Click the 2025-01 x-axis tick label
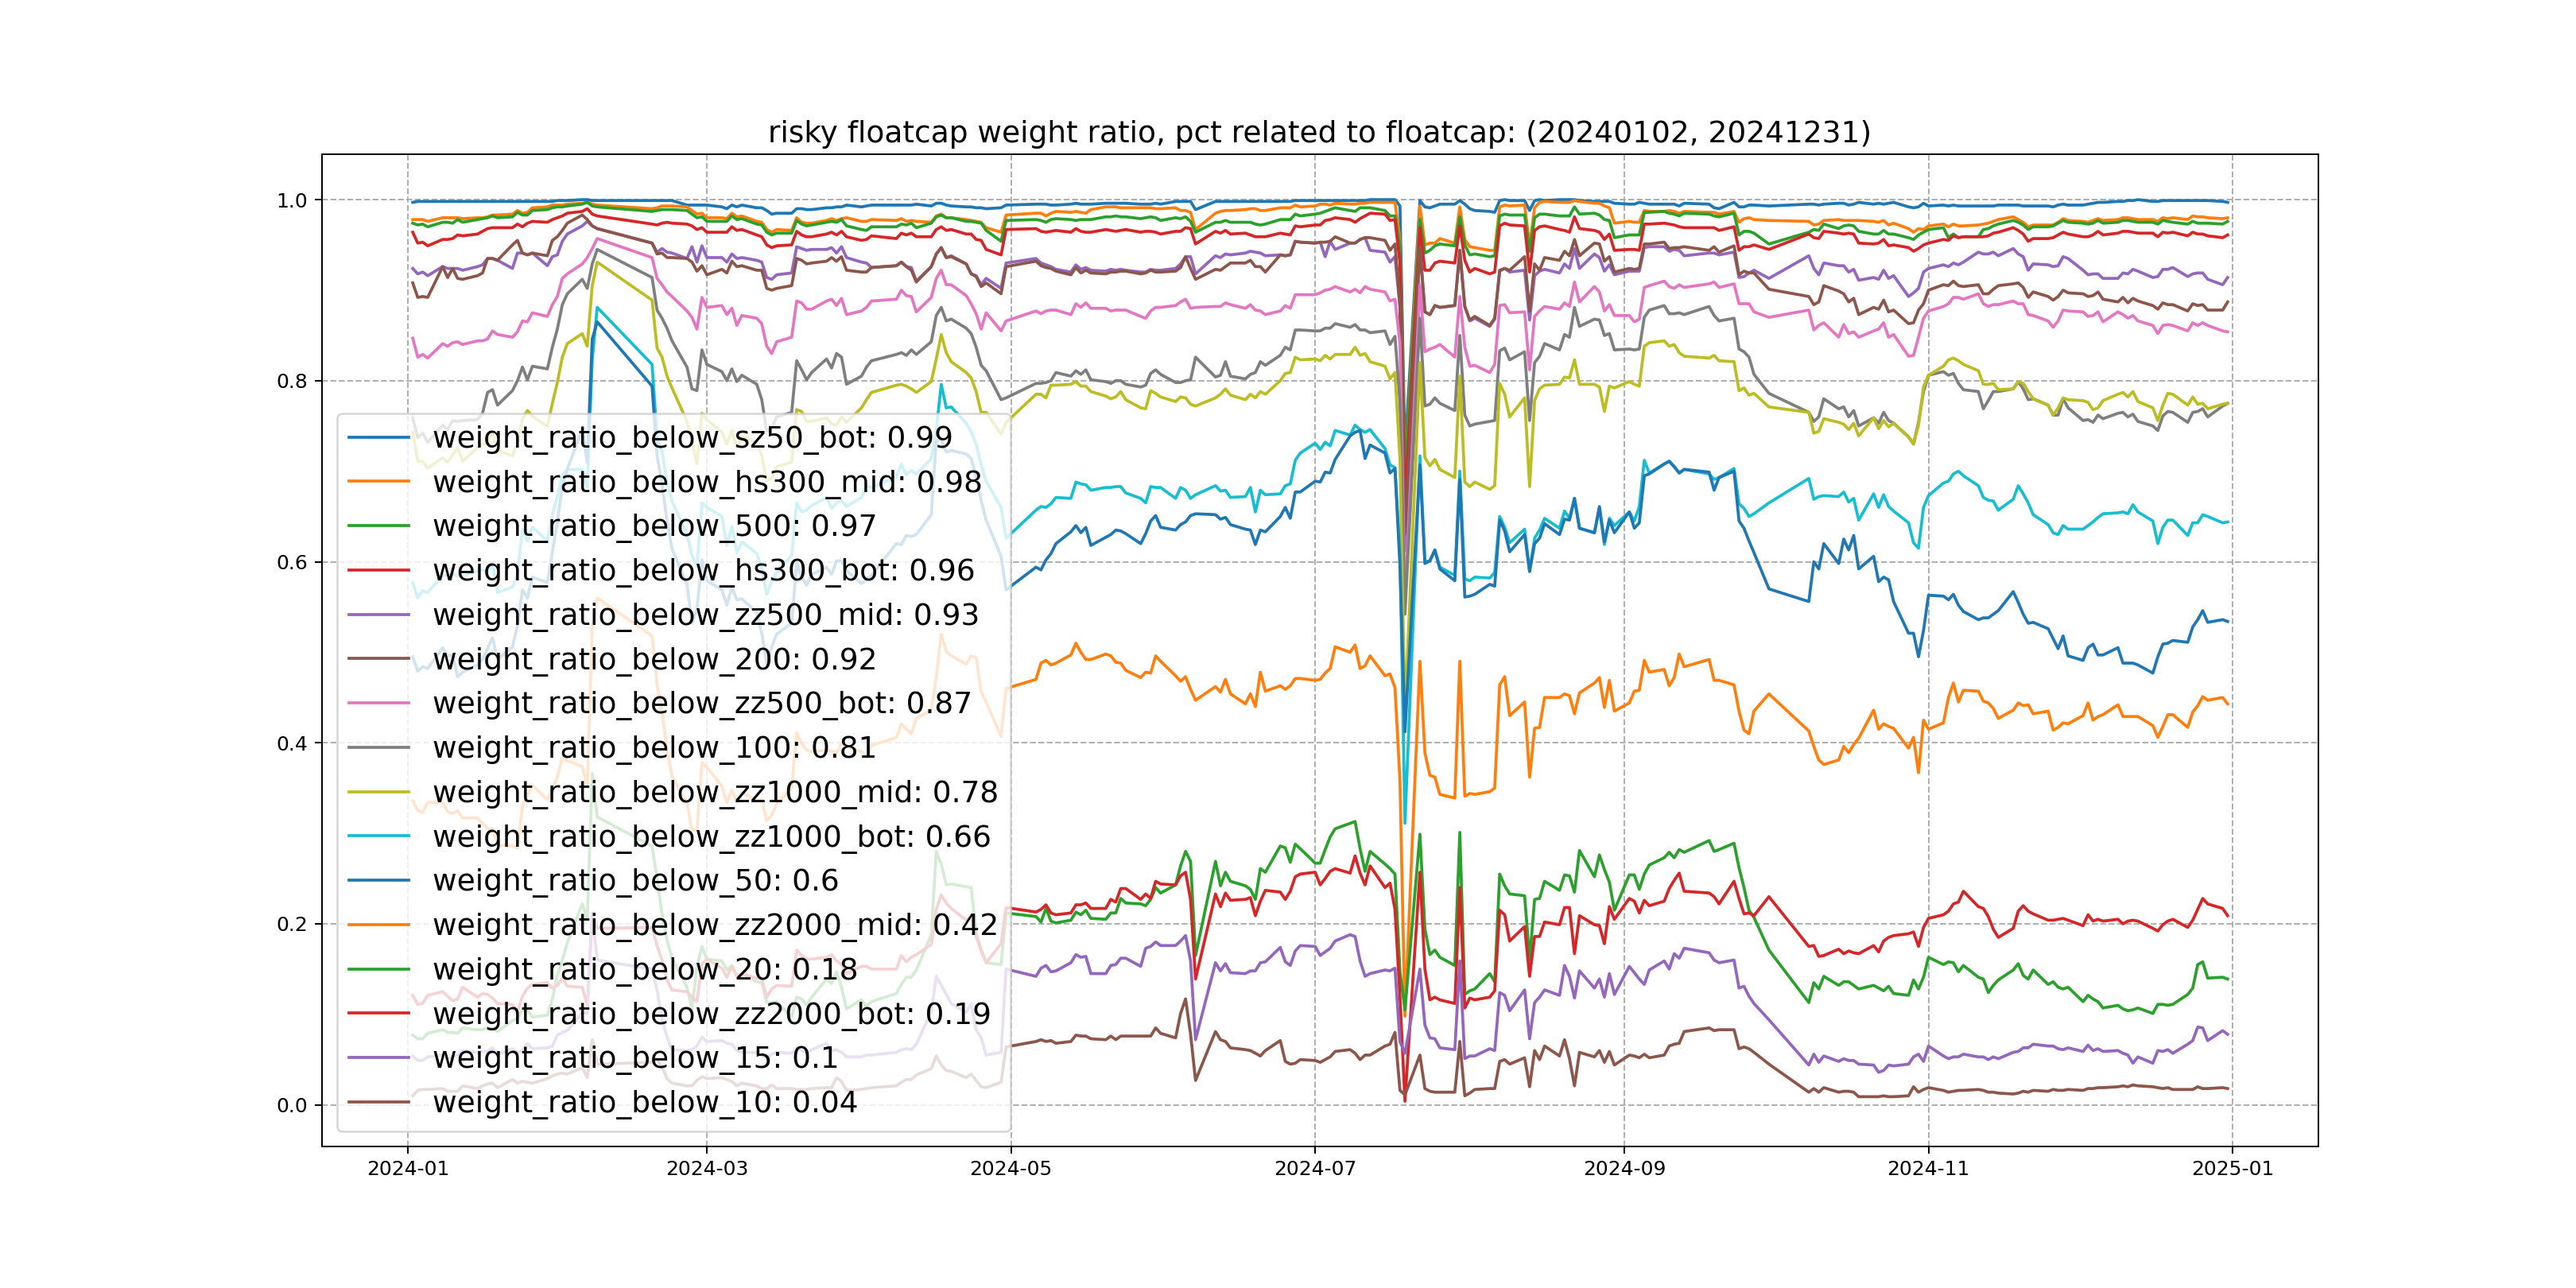This screenshot has height=1288, width=2576. pos(2232,1169)
